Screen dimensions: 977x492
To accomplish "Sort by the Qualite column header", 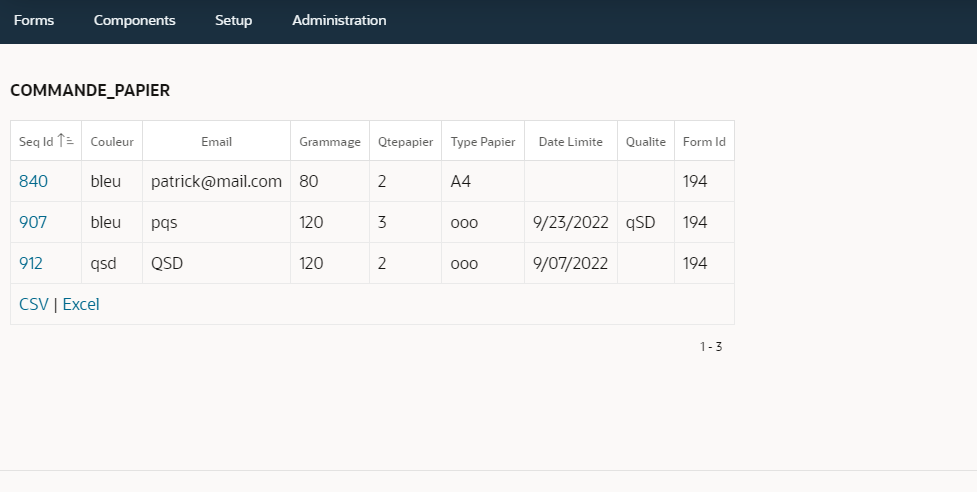I will click(646, 141).
